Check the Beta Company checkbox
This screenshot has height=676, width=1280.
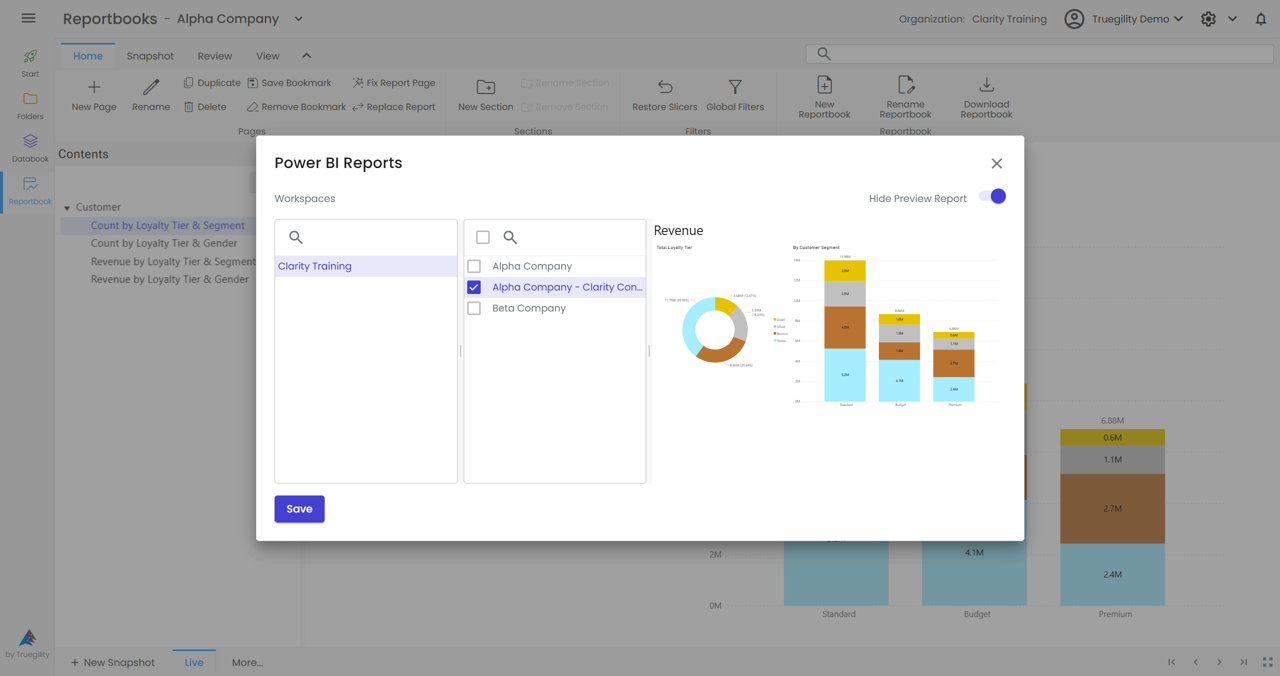pos(473,308)
